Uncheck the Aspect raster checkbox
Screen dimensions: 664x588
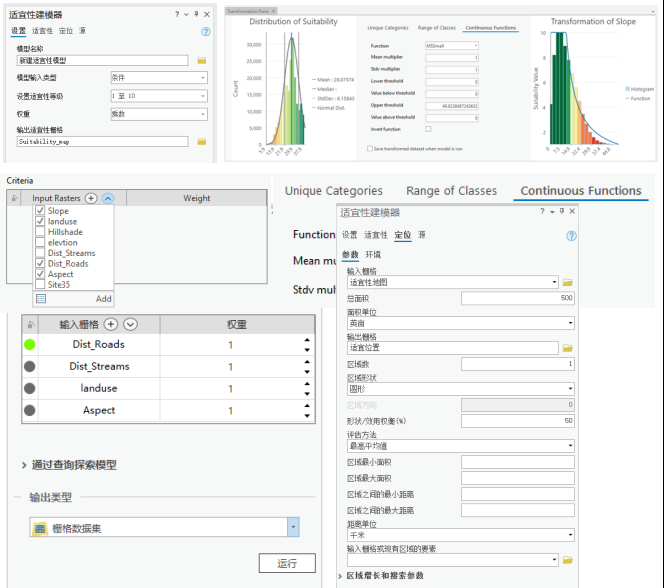pyautogui.click(x=40, y=274)
